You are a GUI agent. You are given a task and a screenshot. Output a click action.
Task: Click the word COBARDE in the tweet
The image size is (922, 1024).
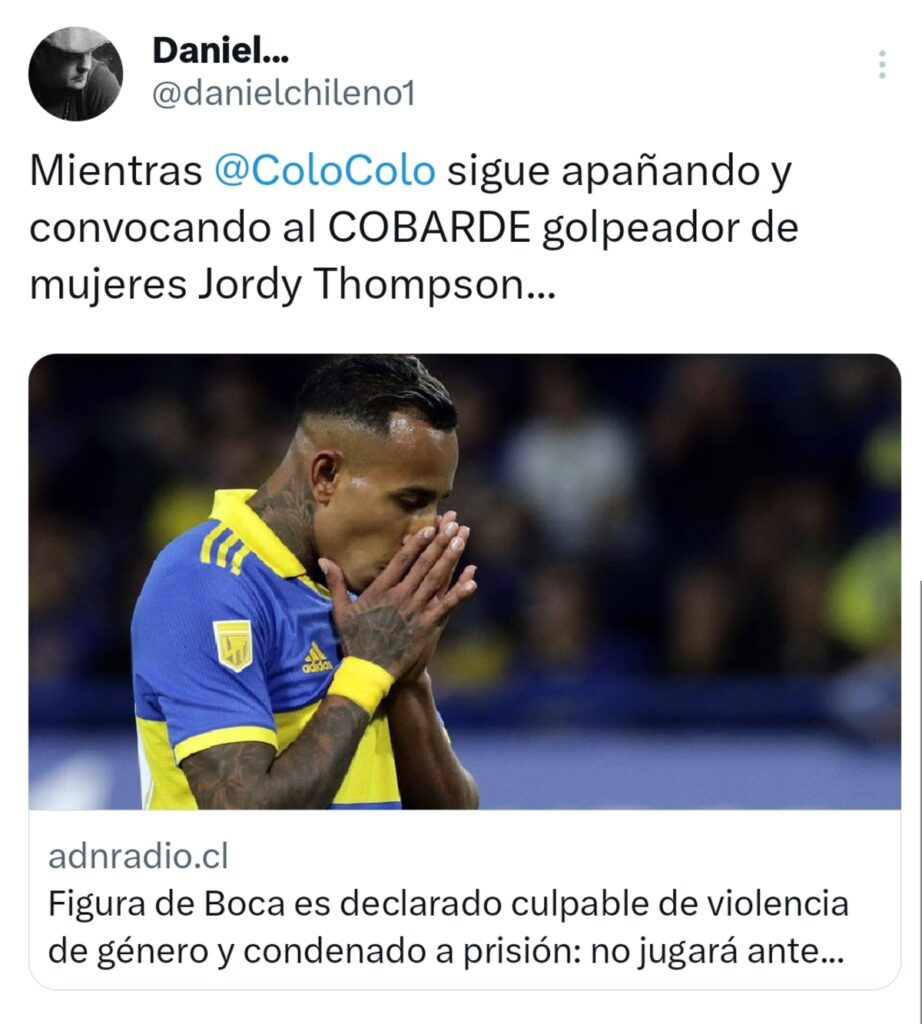[429, 229]
